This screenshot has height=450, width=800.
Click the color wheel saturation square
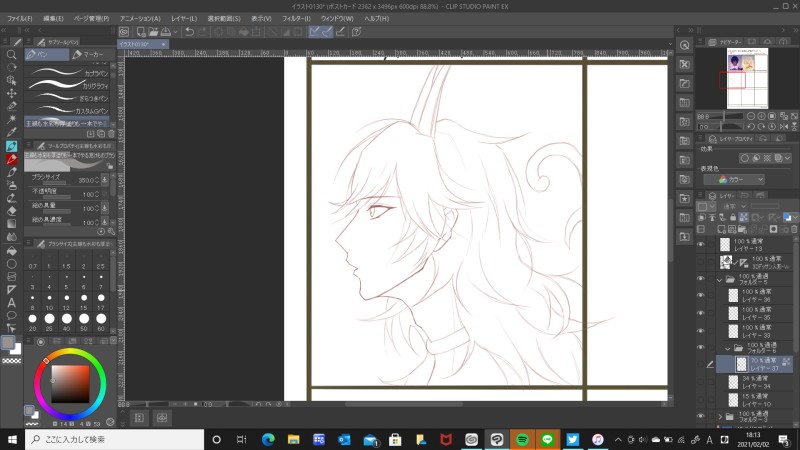coord(69,383)
